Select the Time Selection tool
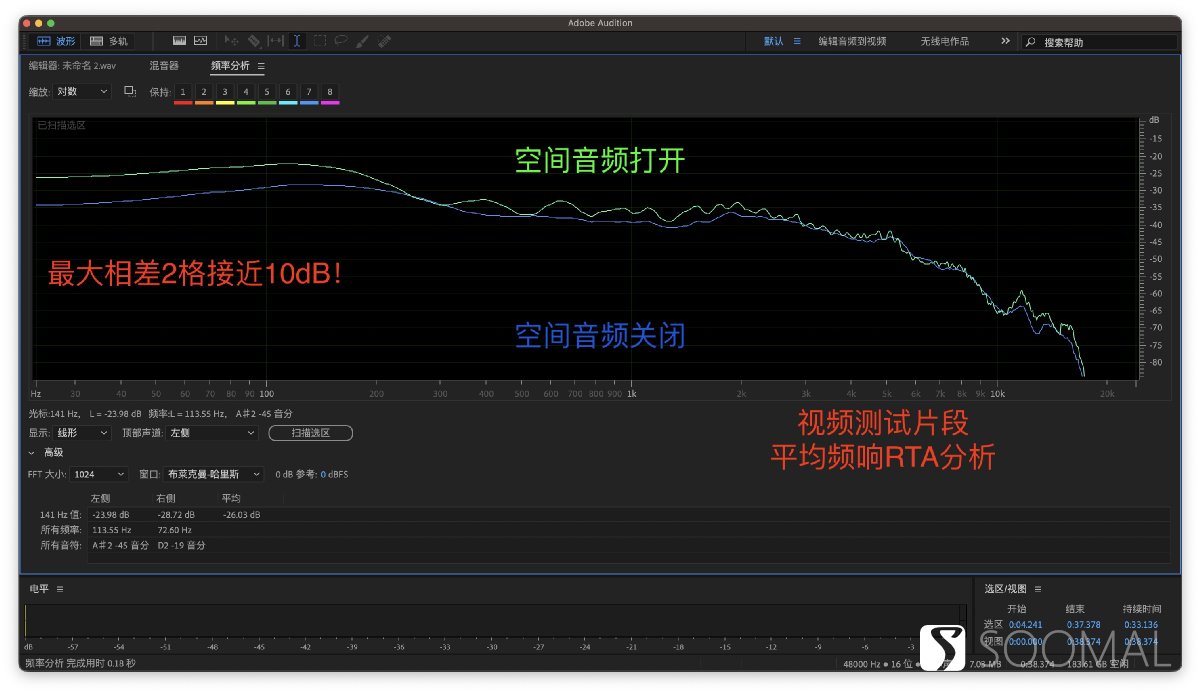1200x692 pixels. click(296, 41)
